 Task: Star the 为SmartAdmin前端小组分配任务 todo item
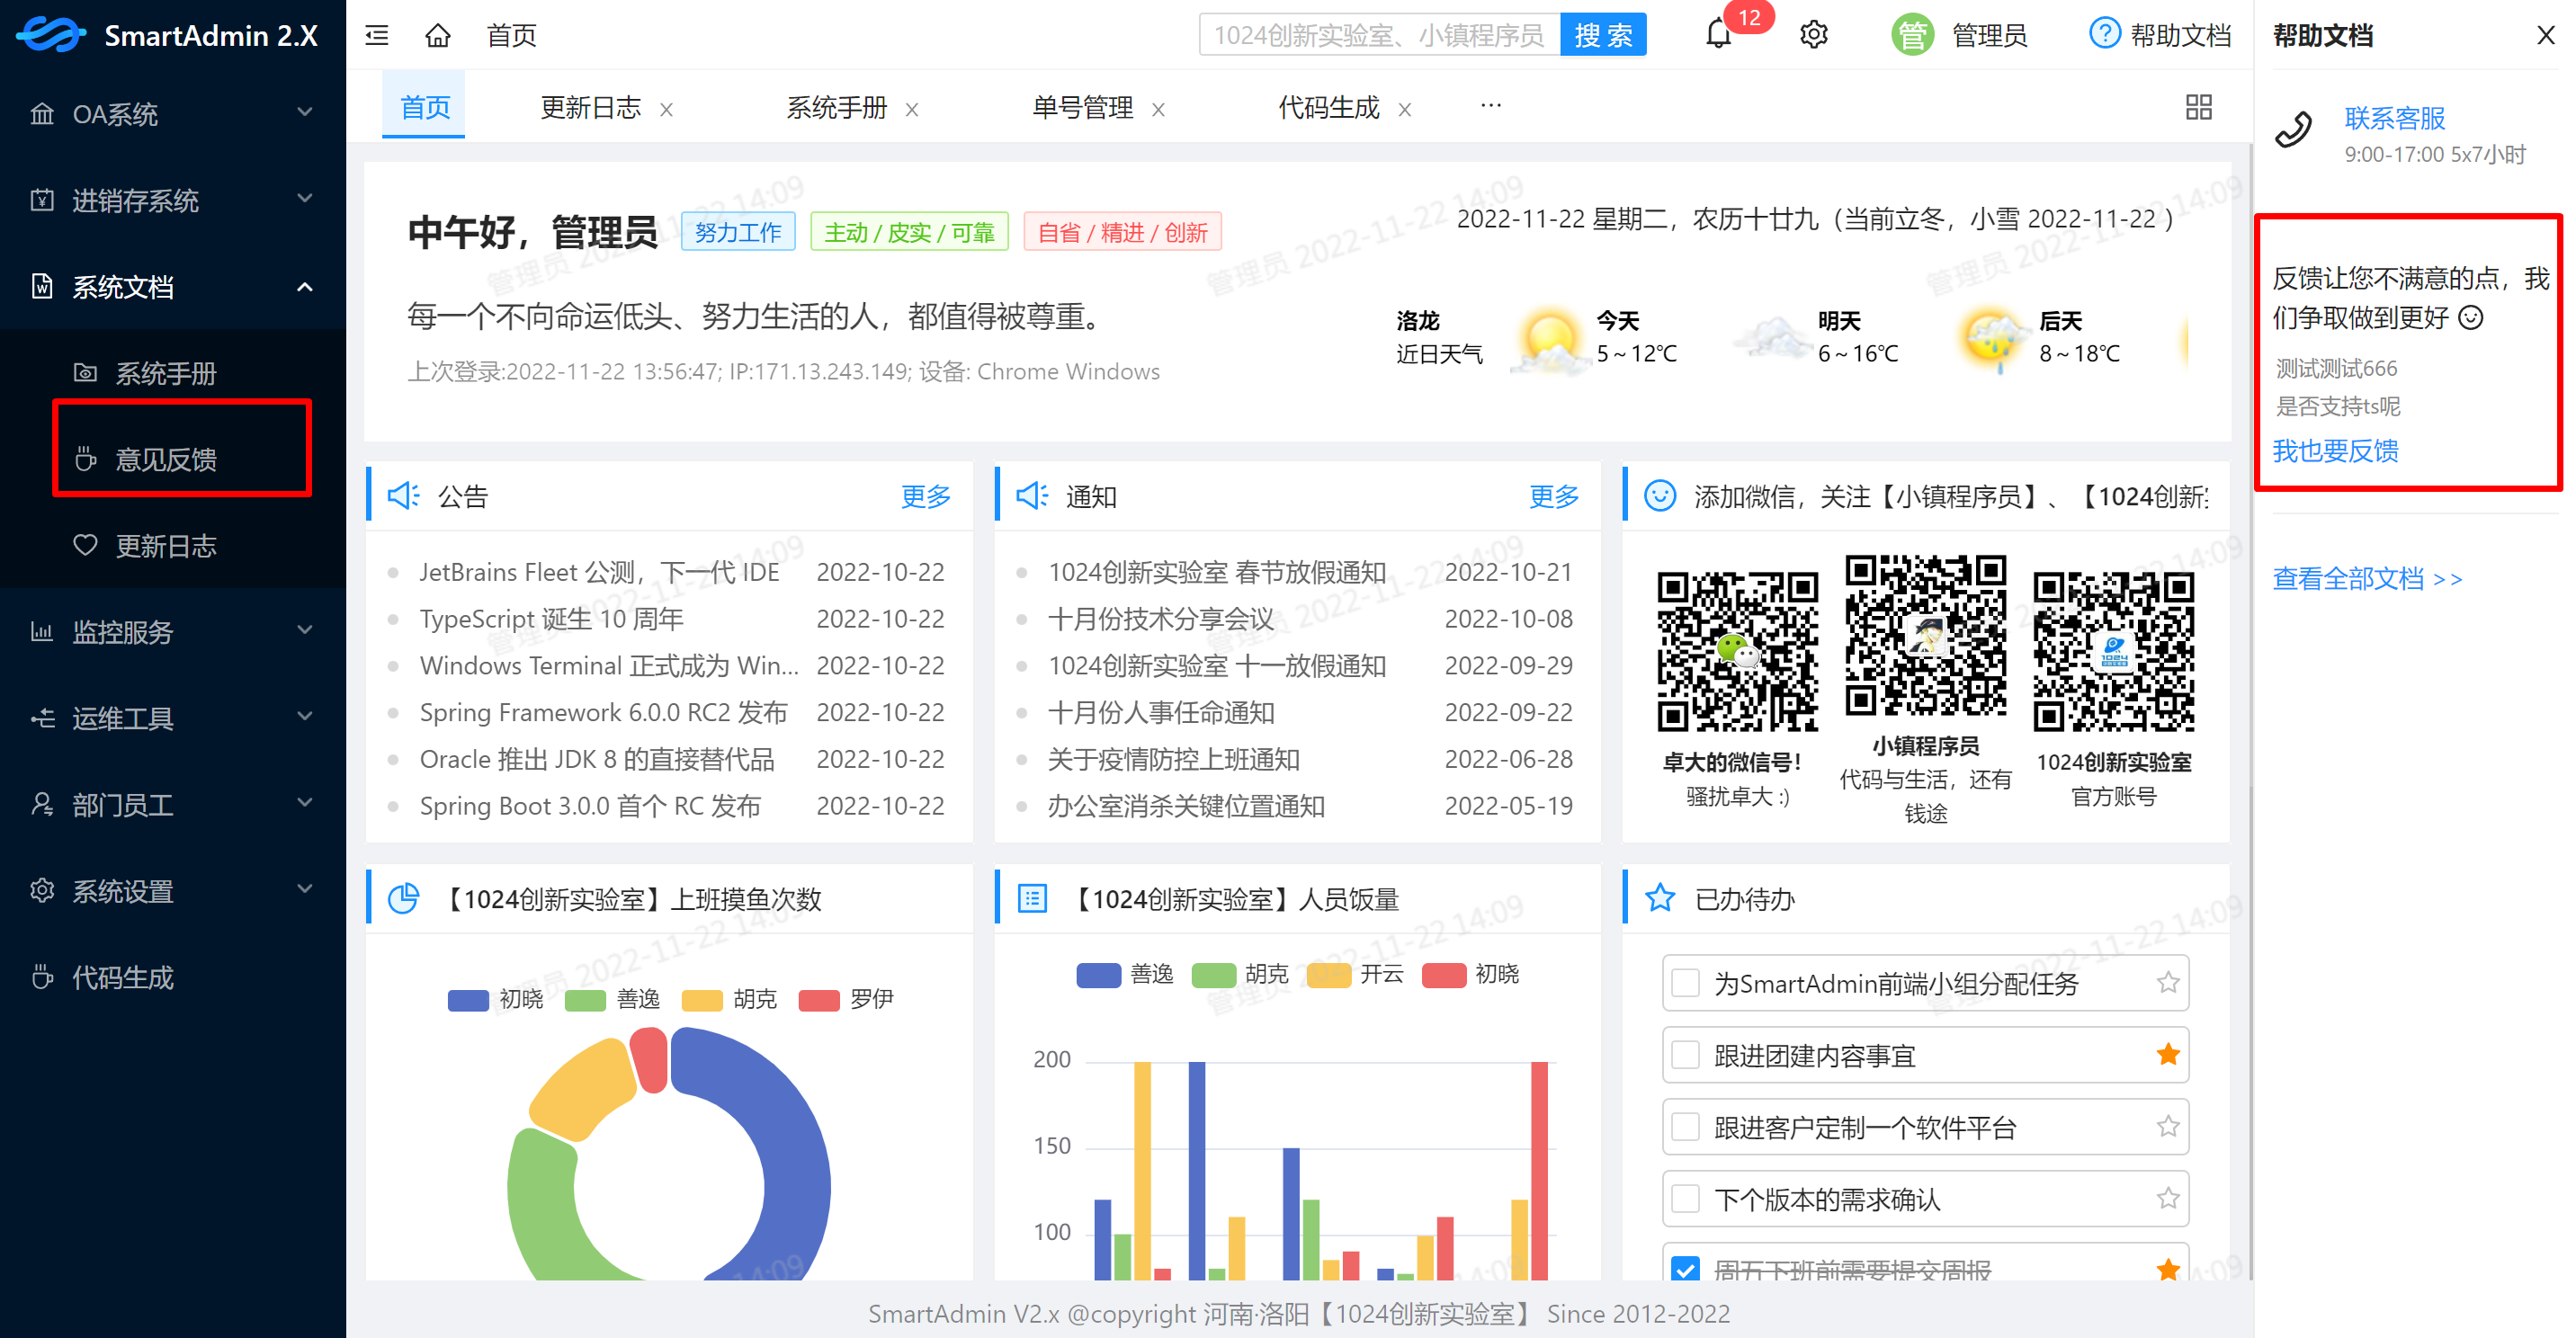(x=2168, y=983)
